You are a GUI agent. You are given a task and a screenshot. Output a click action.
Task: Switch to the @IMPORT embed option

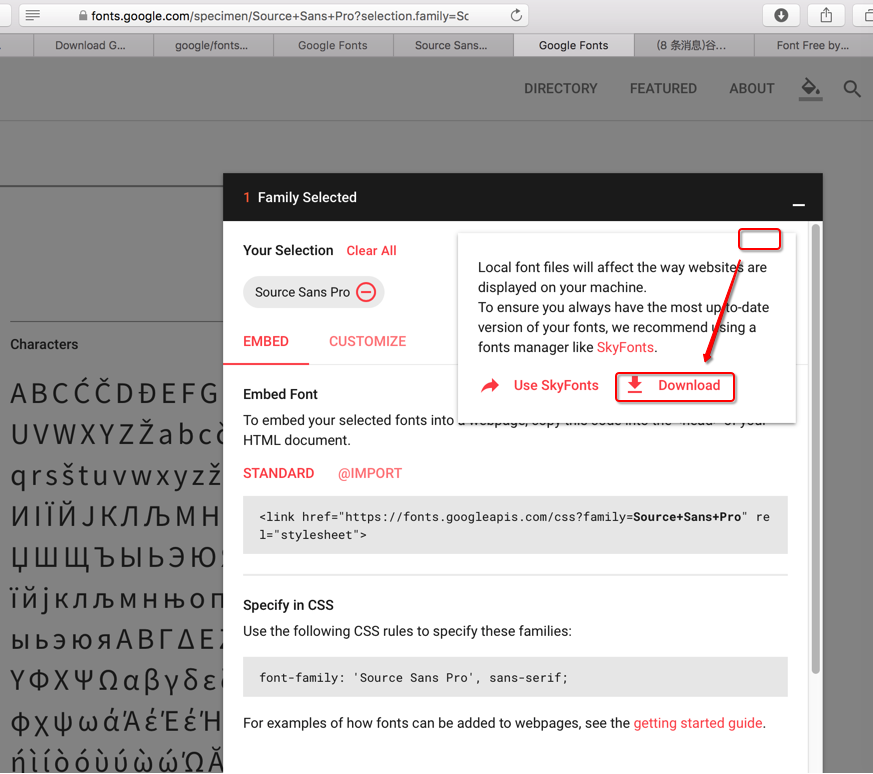tap(370, 473)
